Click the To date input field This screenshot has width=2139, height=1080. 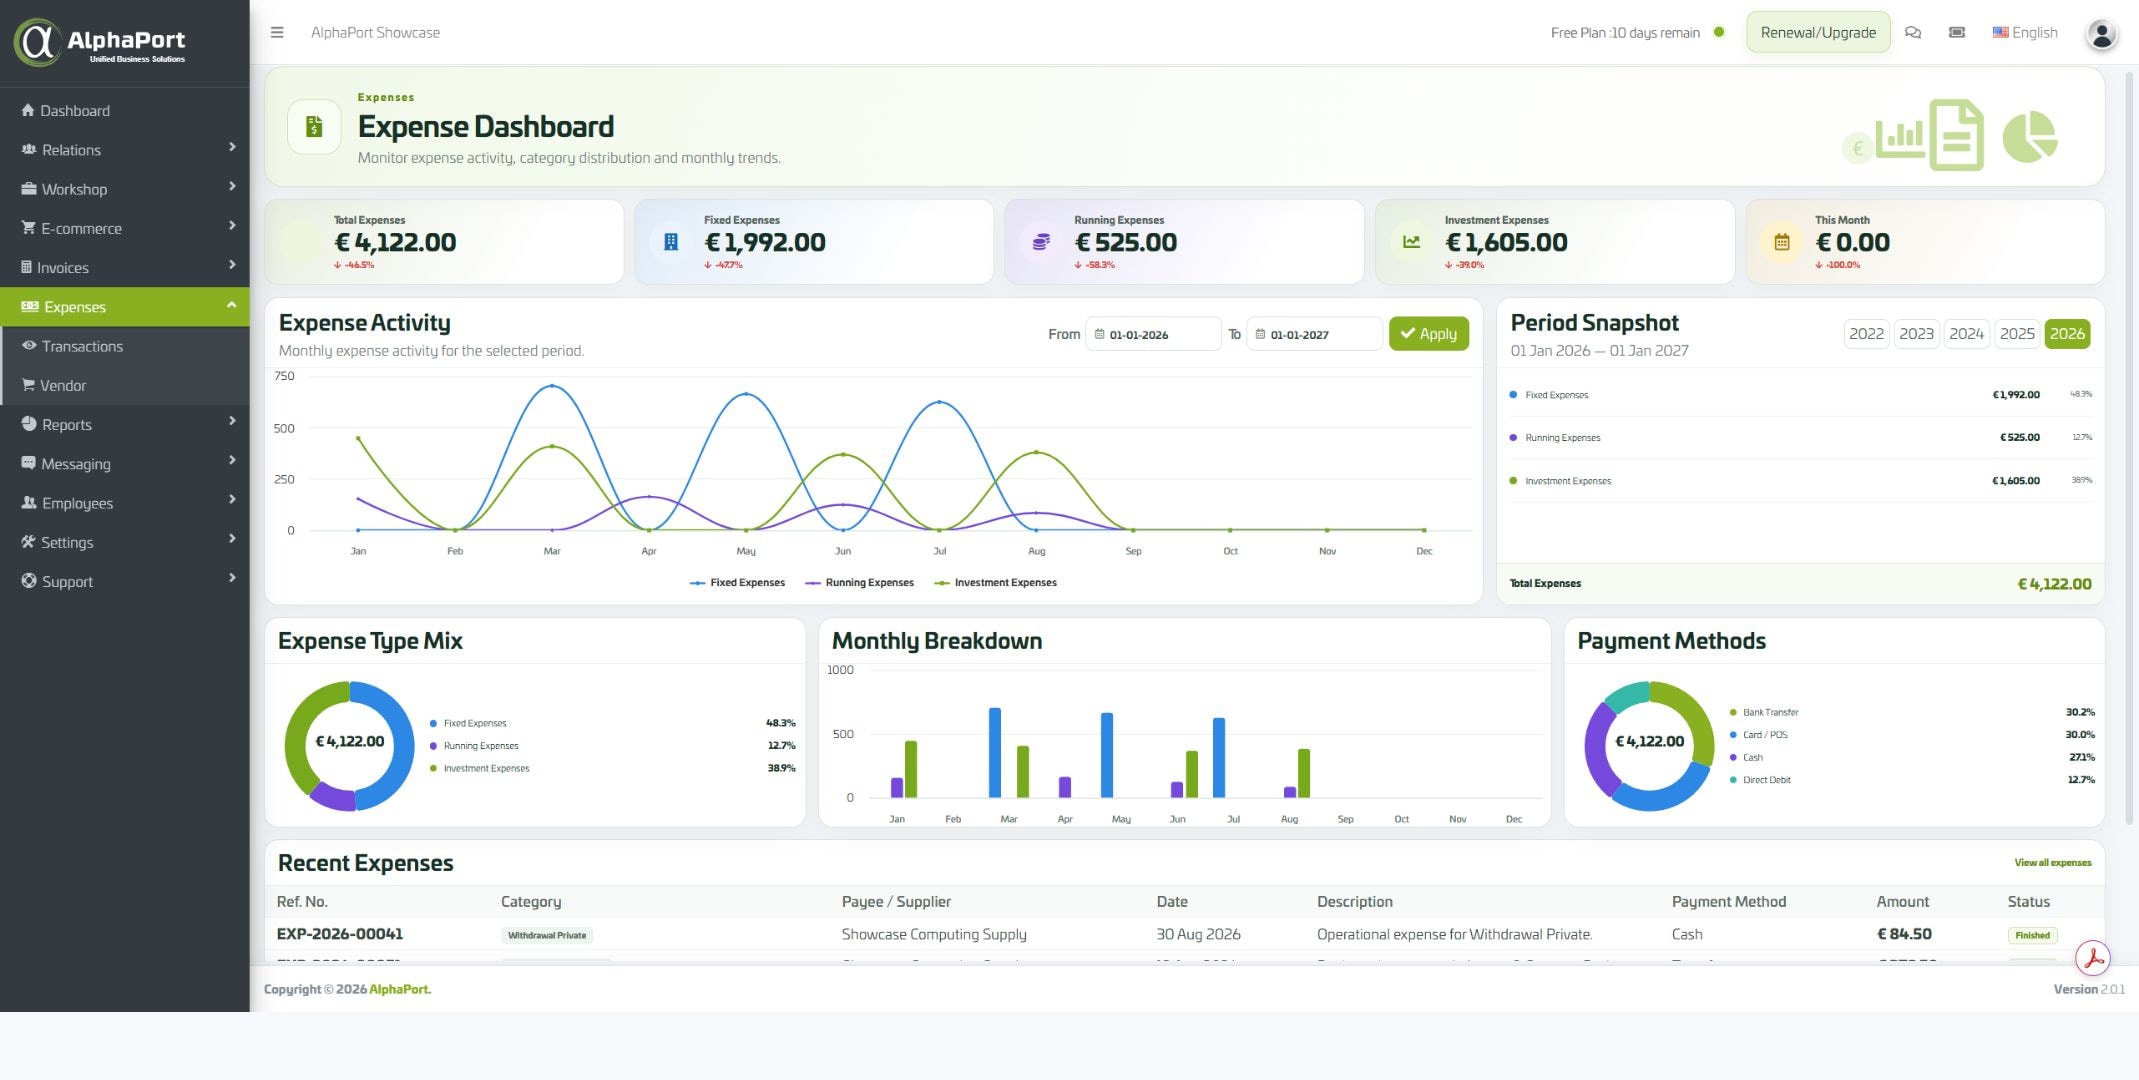[1314, 334]
